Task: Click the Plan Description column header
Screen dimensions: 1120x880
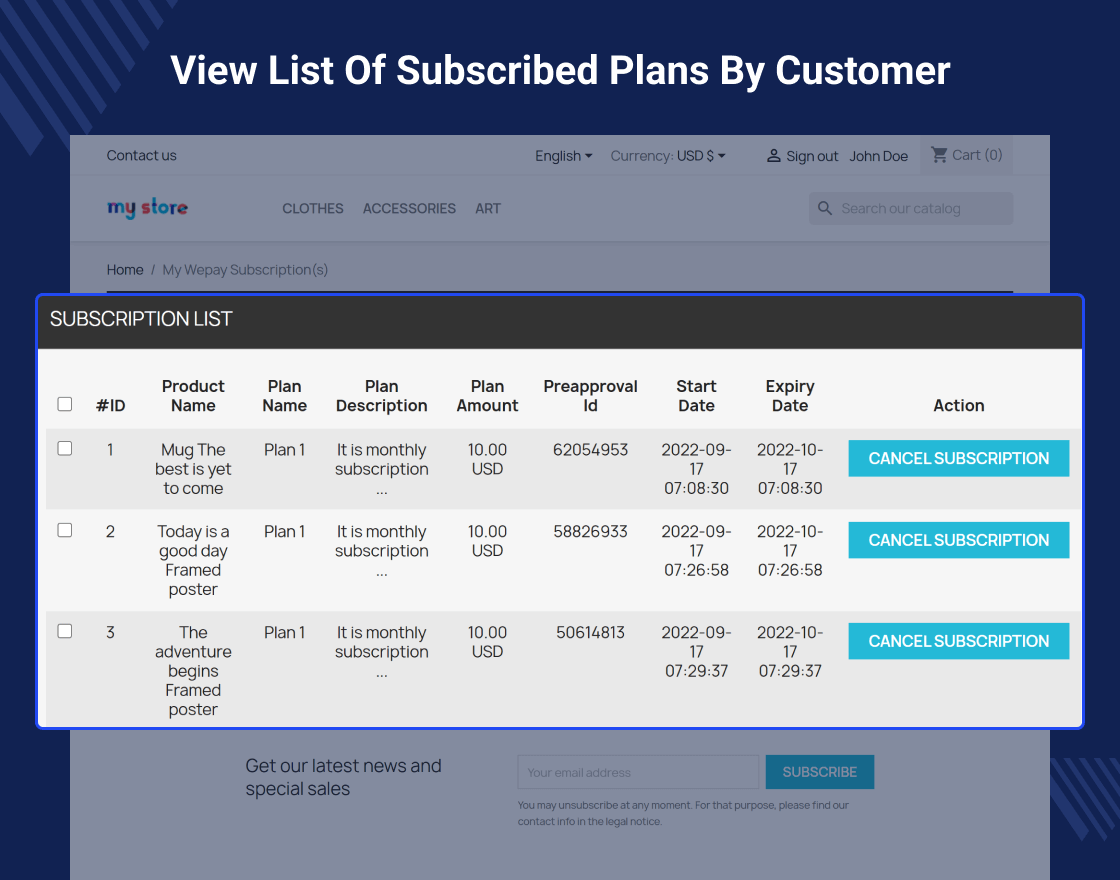Action: tap(381, 396)
